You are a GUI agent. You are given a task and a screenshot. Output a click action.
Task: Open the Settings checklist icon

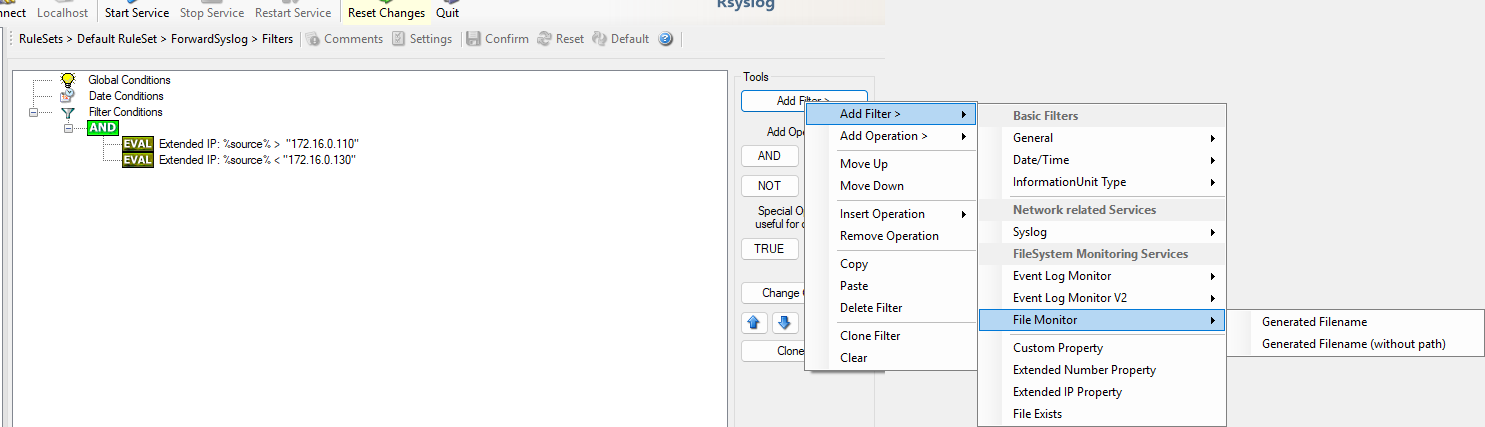(422, 39)
